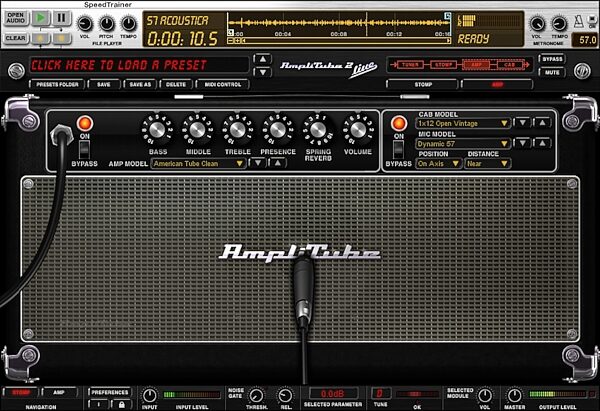
Task: Adjust file player TEMPO knob
Action: click(128, 24)
